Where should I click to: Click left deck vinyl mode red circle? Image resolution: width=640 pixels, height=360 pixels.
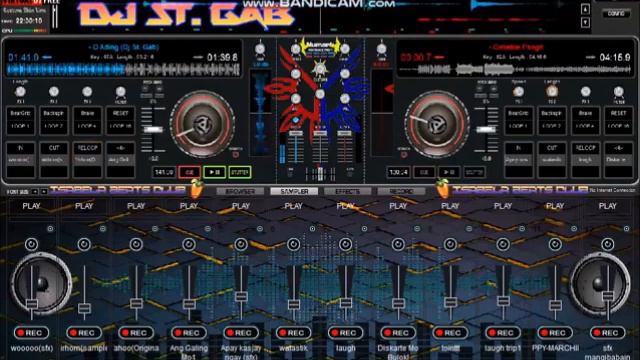click(236, 154)
